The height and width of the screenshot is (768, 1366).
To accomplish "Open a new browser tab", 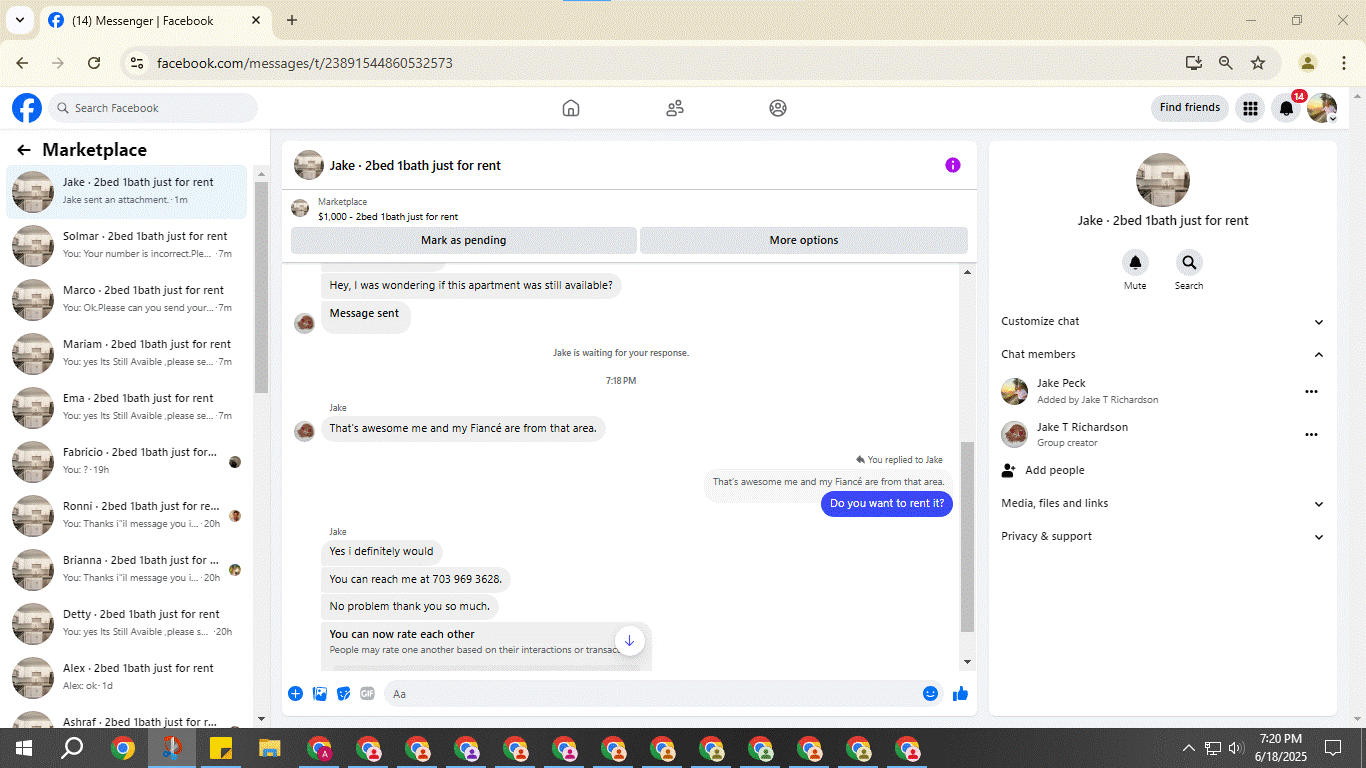I will (x=292, y=20).
